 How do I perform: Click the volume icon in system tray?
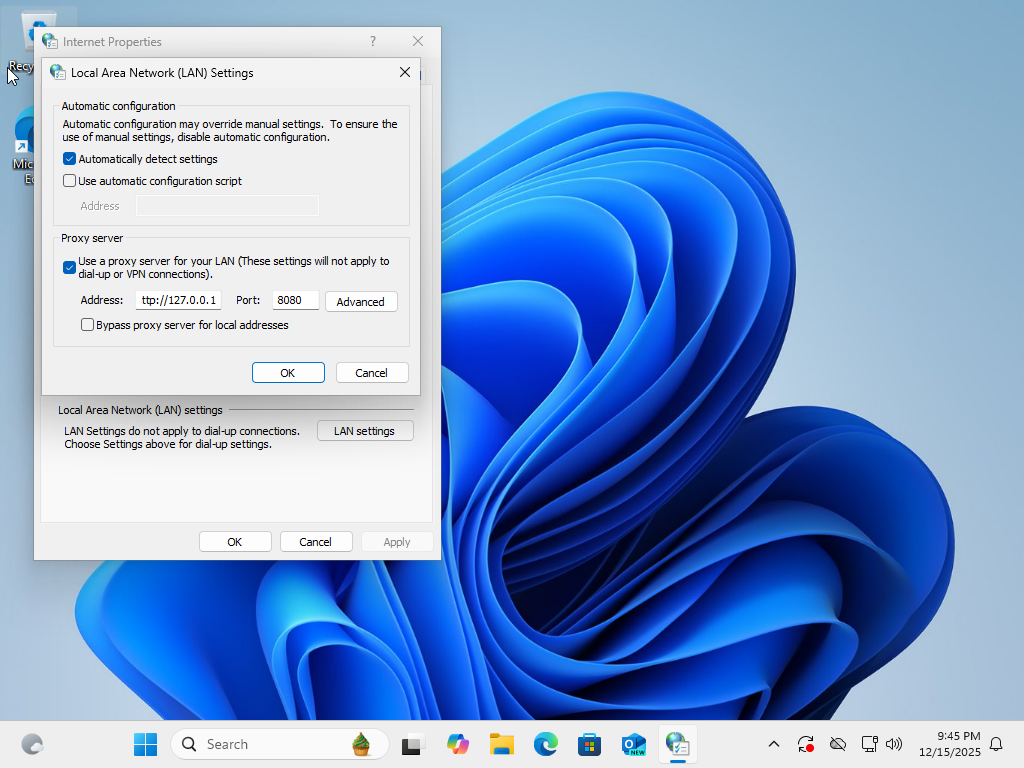[x=894, y=744]
